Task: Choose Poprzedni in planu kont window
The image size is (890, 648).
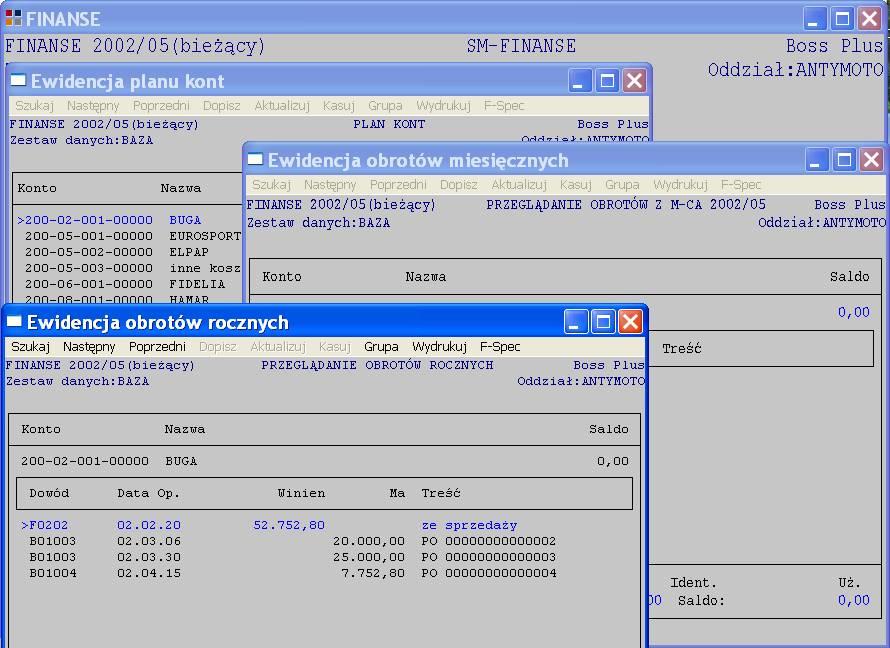Action: [161, 106]
